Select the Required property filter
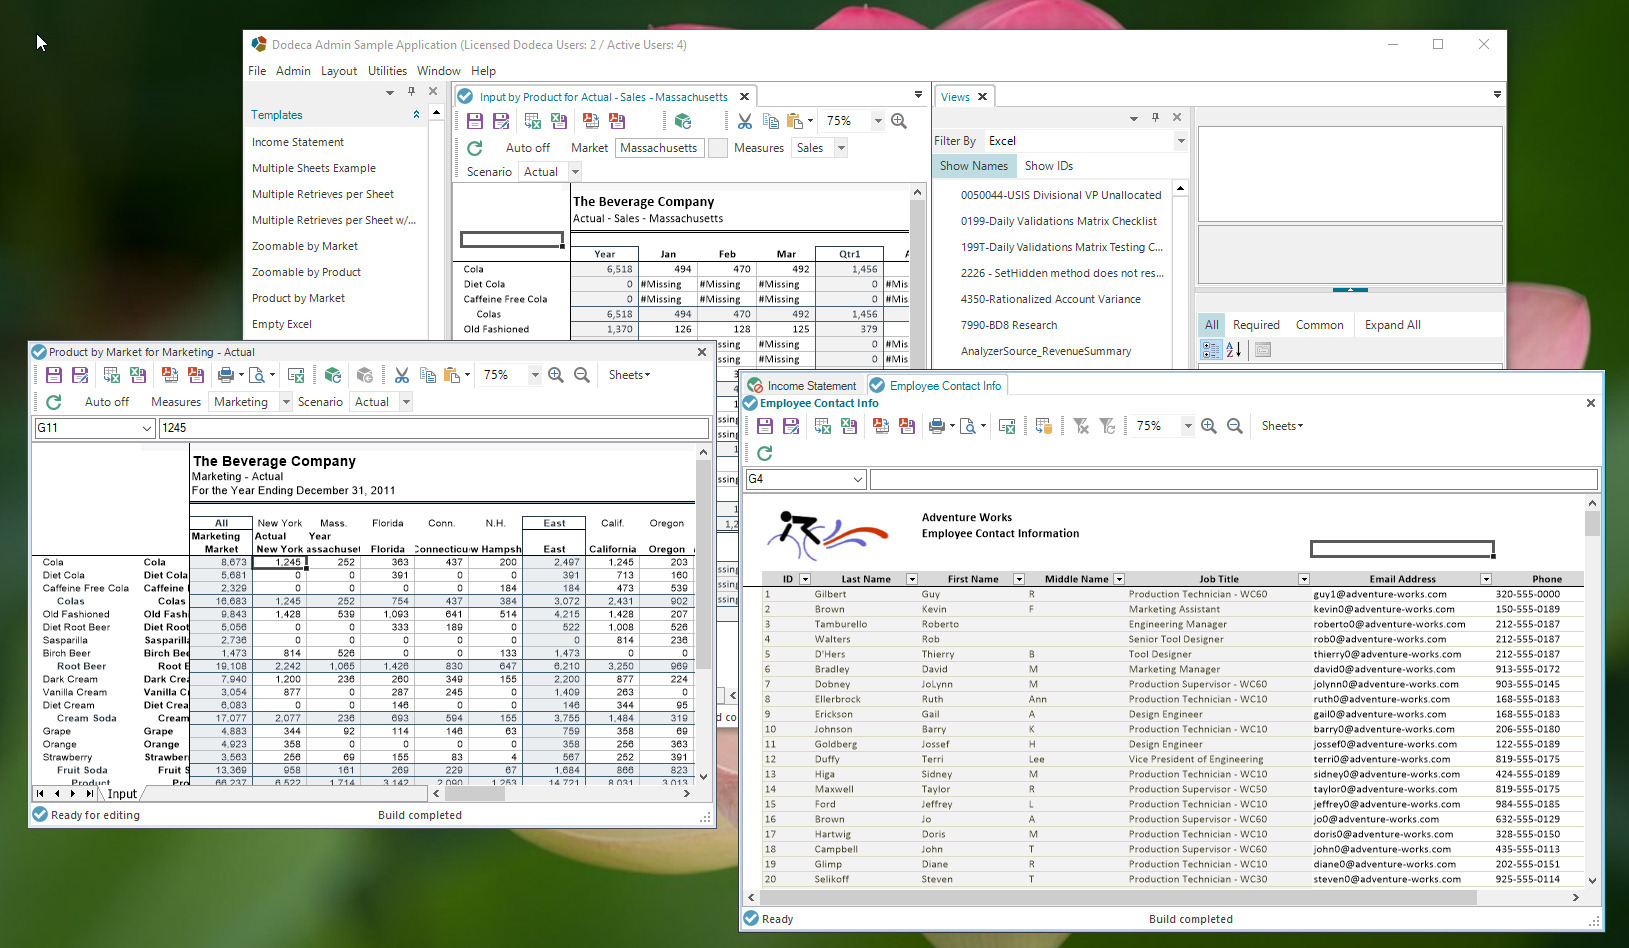The width and height of the screenshot is (1629, 948). pos(1256,325)
